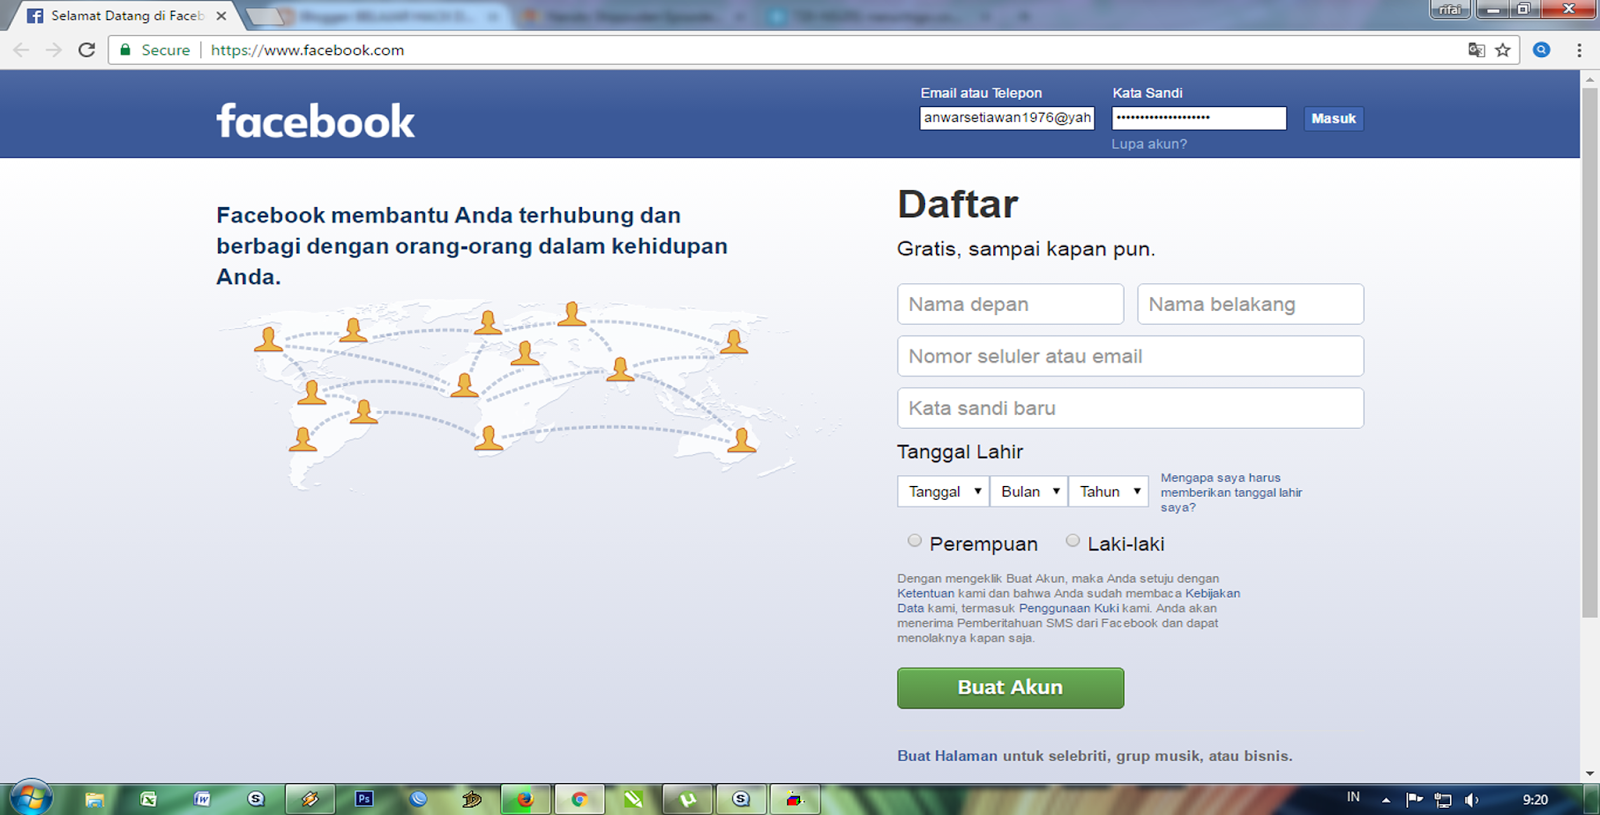Click the volume speaker tray icon
The height and width of the screenshot is (815, 1600).
[1471, 800]
